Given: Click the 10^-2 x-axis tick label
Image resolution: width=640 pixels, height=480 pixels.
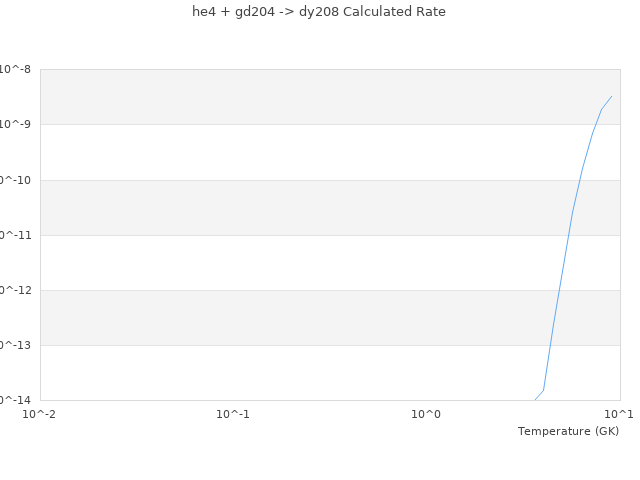Looking at the screenshot, I should click(40, 414).
